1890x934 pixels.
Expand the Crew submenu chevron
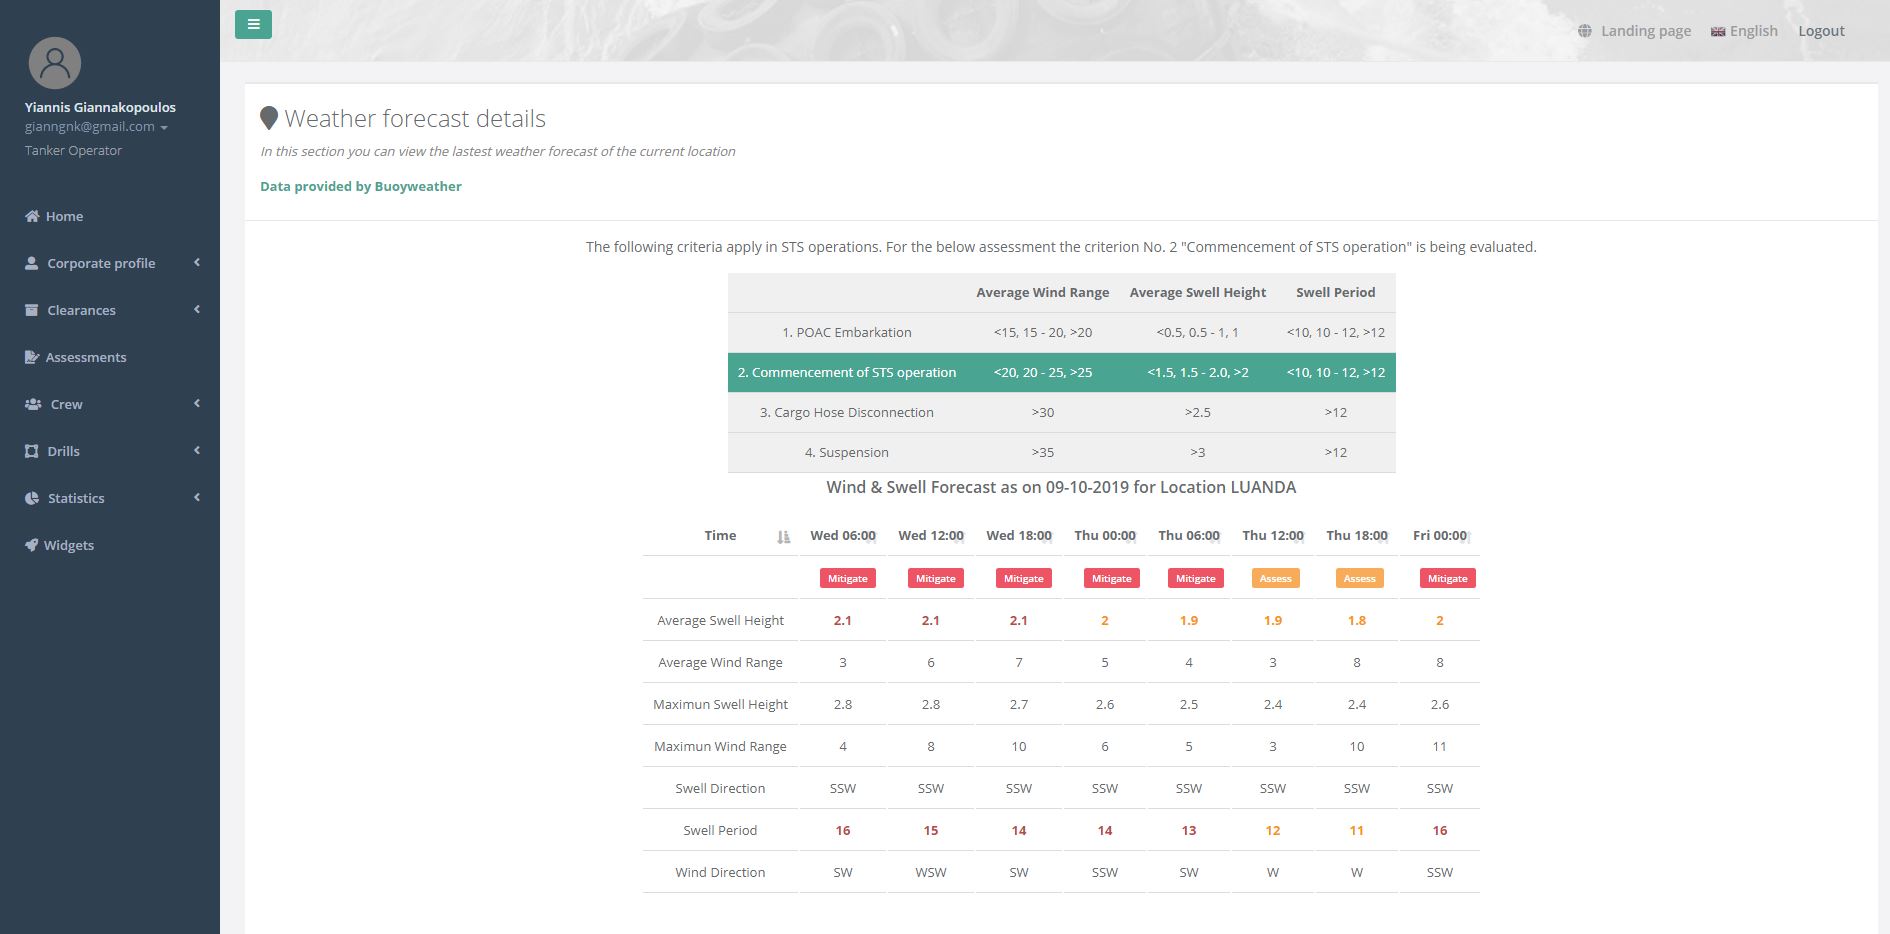(197, 403)
